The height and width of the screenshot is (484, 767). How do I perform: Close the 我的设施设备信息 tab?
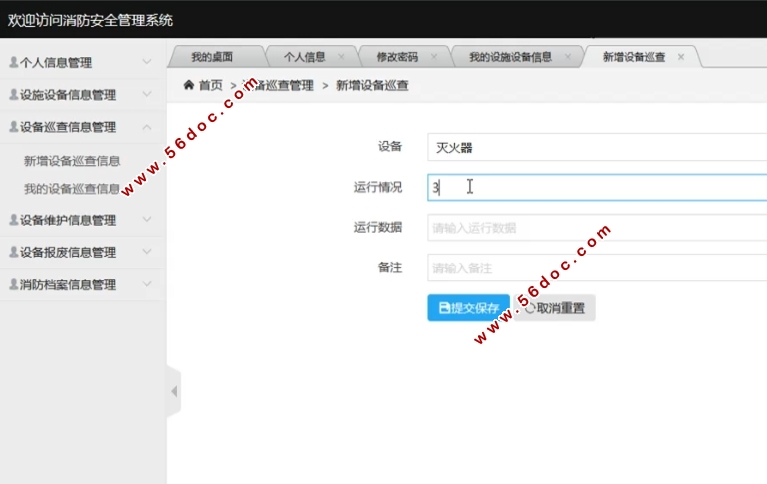tap(568, 57)
